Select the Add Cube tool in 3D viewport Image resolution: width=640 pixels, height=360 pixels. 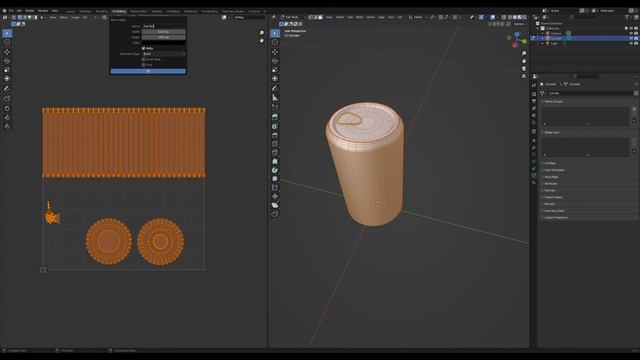275,107
